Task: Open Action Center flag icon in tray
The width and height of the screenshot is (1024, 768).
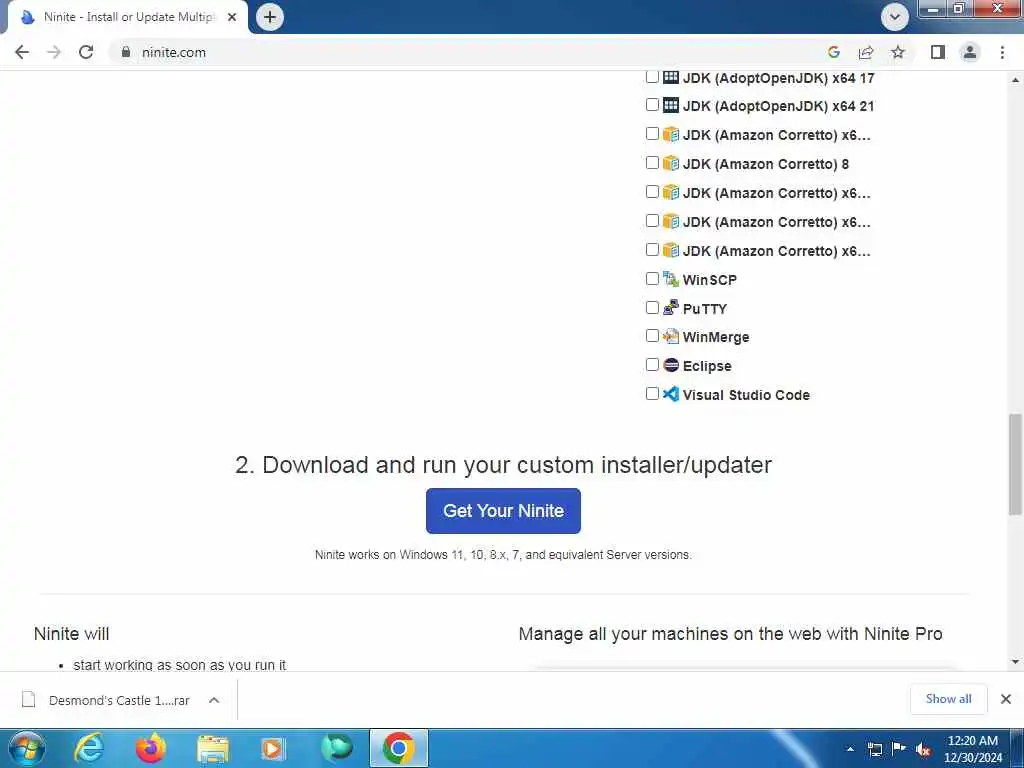Action: 899,748
